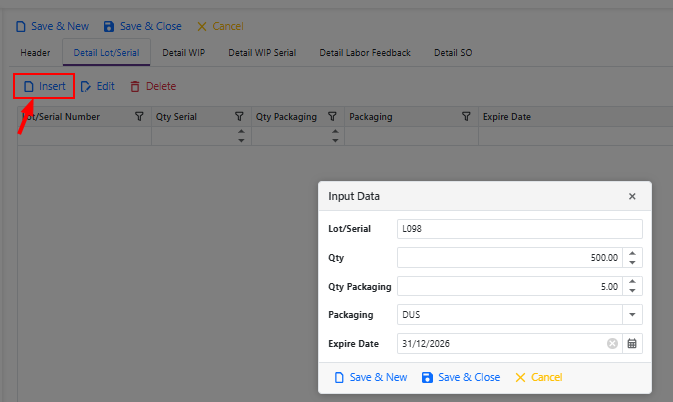Switch to Detail SO tab

(x=453, y=53)
